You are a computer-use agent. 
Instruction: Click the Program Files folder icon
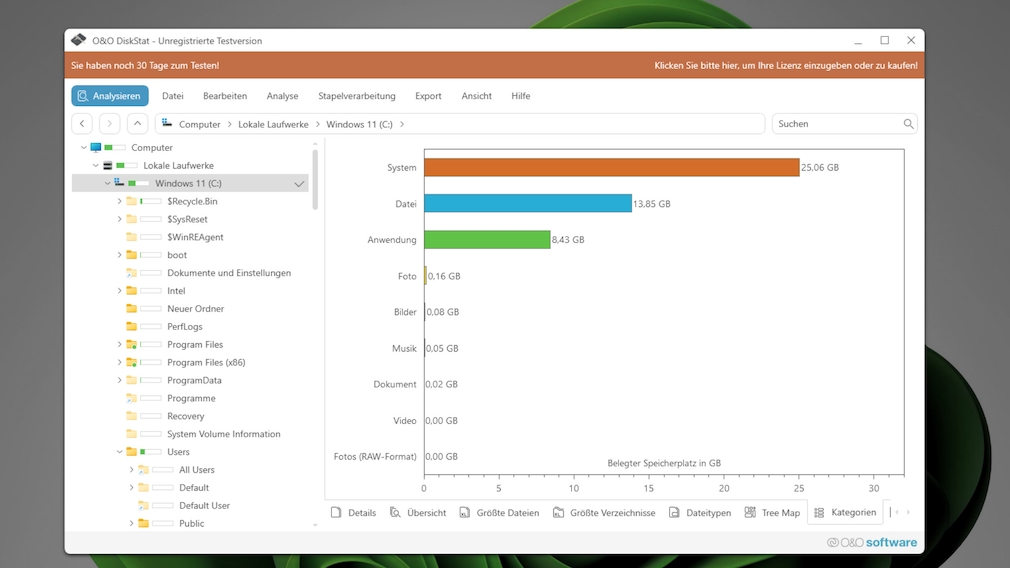pyautogui.click(x=131, y=345)
